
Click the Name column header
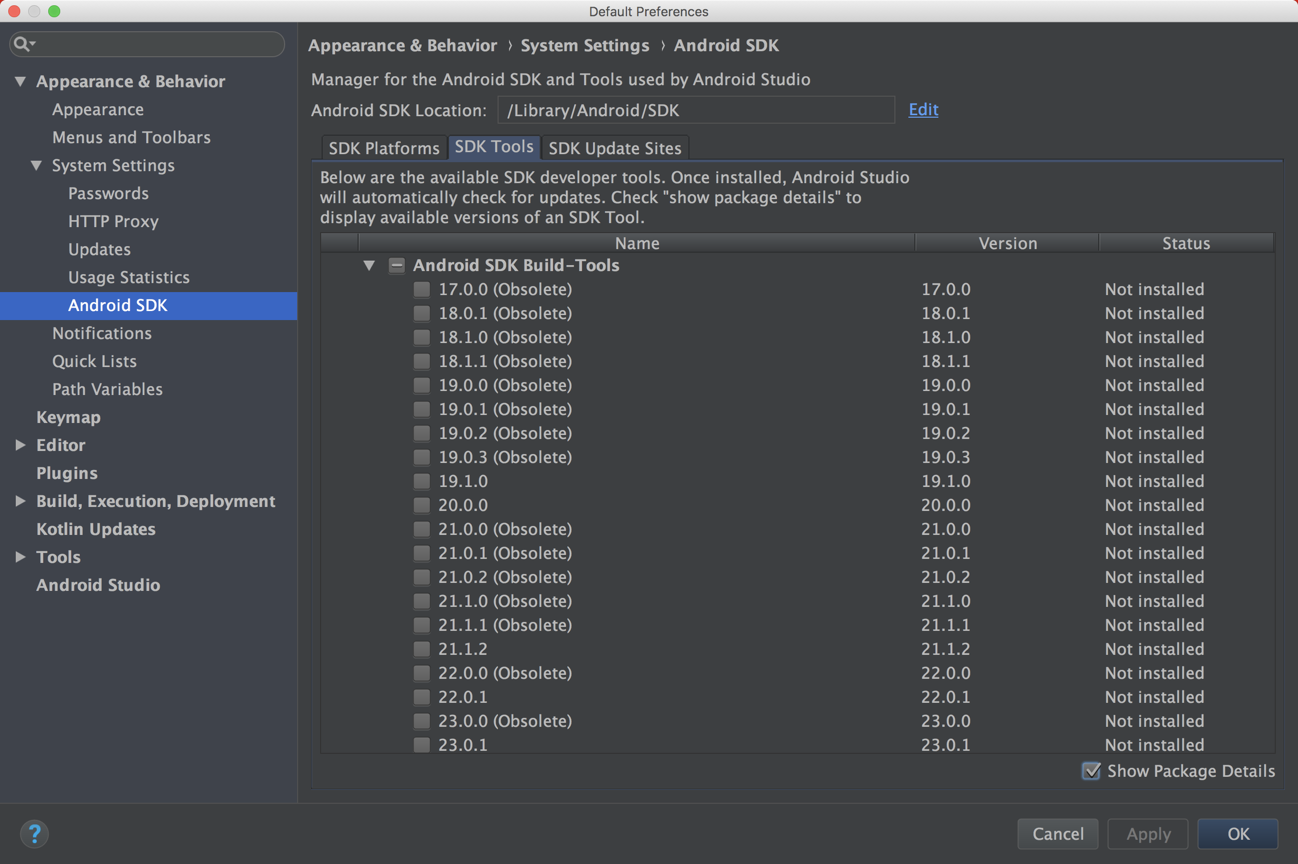(636, 243)
